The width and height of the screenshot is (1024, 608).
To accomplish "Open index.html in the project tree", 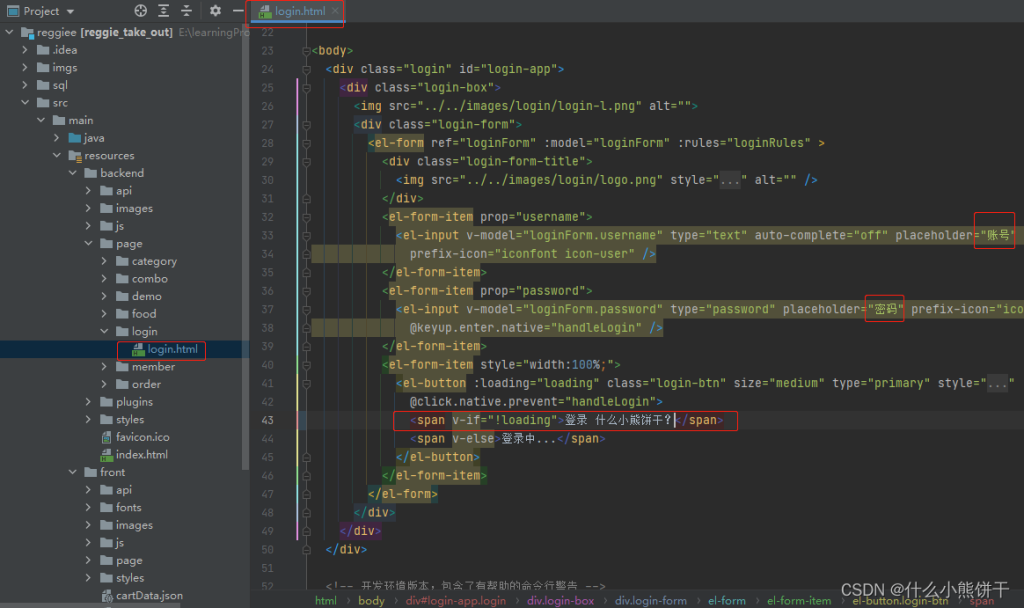I will (141, 455).
